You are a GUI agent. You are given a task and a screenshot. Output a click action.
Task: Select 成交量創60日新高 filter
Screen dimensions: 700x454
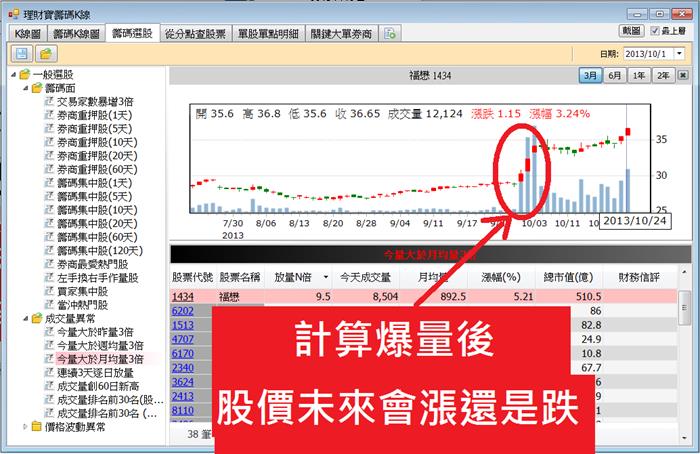coord(98,386)
